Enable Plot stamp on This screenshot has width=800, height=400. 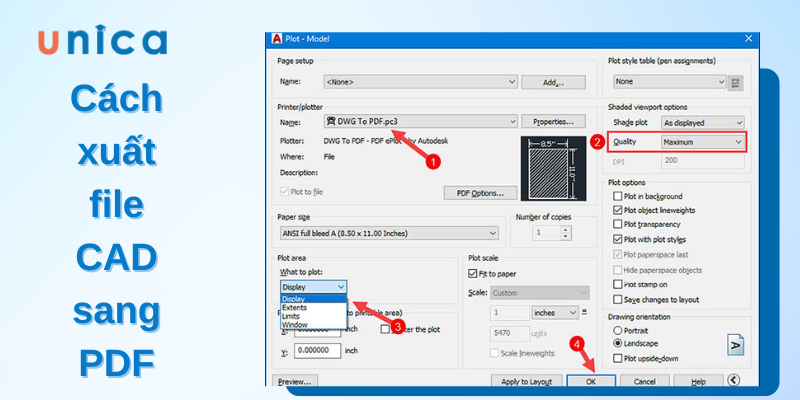(x=617, y=284)
